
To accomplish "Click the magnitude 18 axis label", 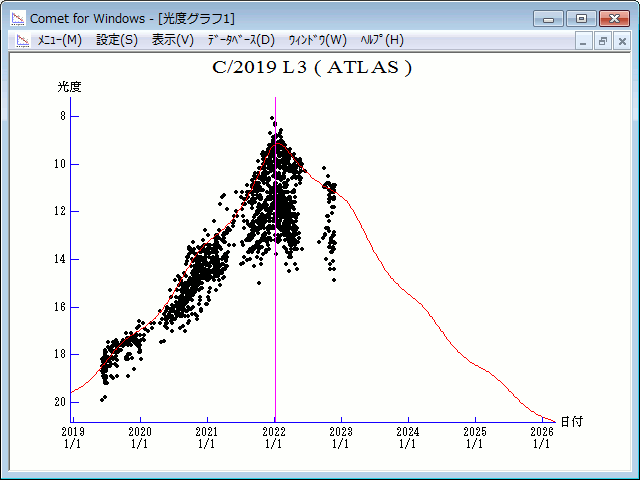I will (60, 354).
